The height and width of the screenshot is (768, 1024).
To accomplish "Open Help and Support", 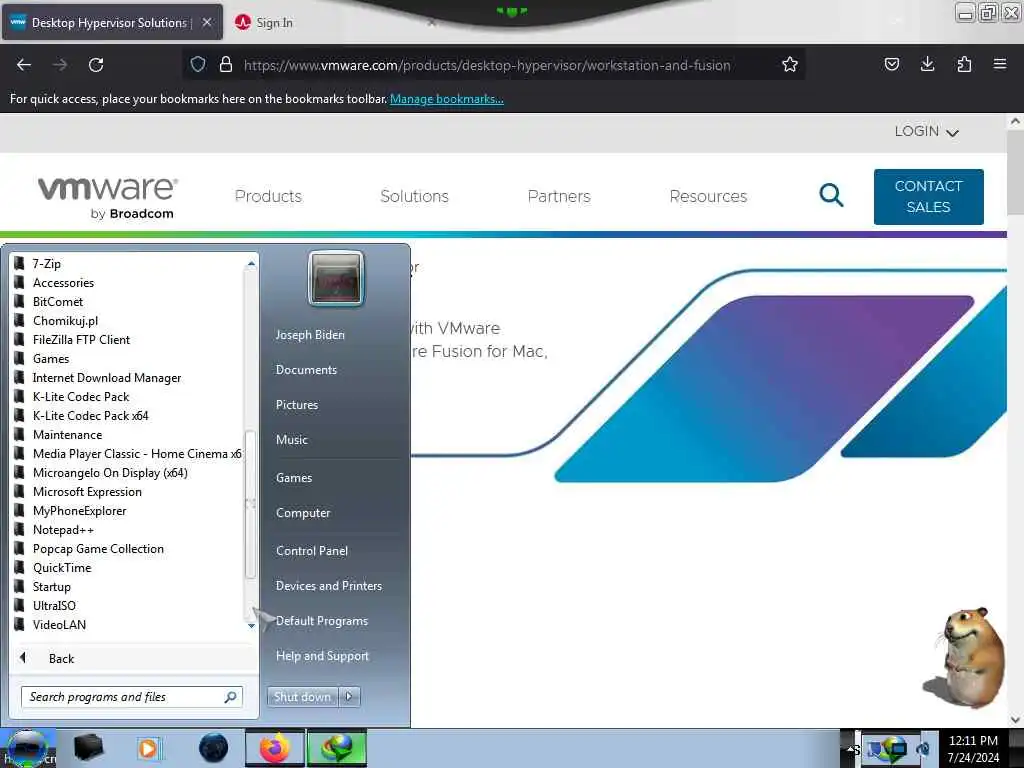I will pyautogui.click(x=322, y=656).
